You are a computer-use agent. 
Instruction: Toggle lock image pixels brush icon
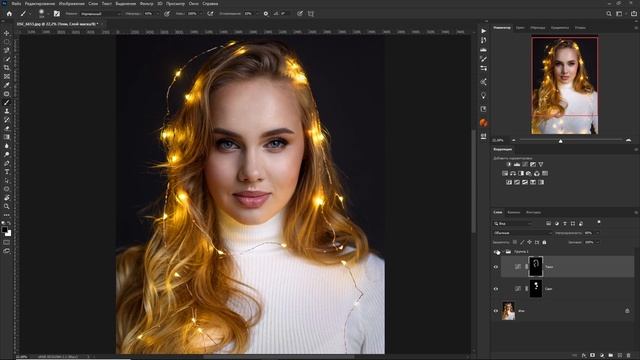(522, 242)
